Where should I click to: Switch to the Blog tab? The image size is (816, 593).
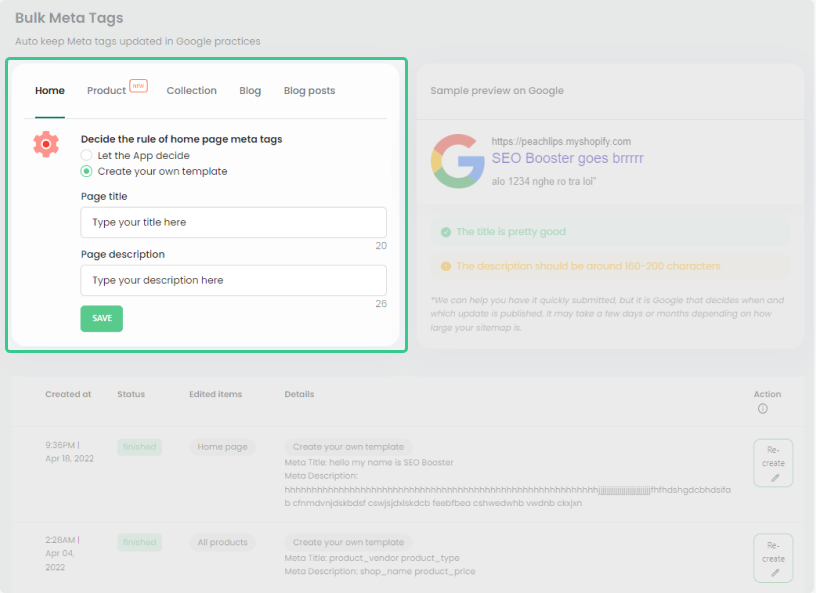[250, 91]
